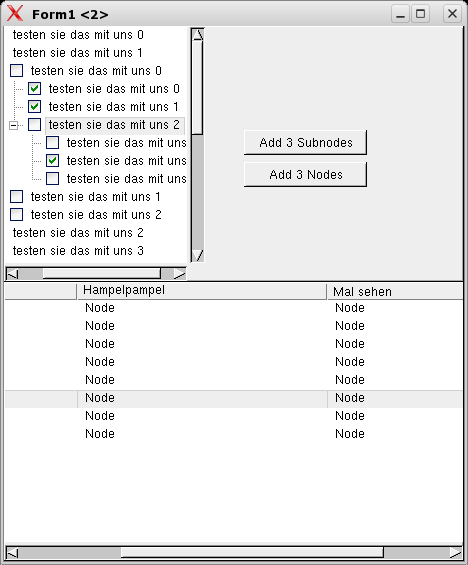This screenshot has width=468, height=565.
Task: Click the tree's vertical scrollbar up arrow
Action: [197, 35]
